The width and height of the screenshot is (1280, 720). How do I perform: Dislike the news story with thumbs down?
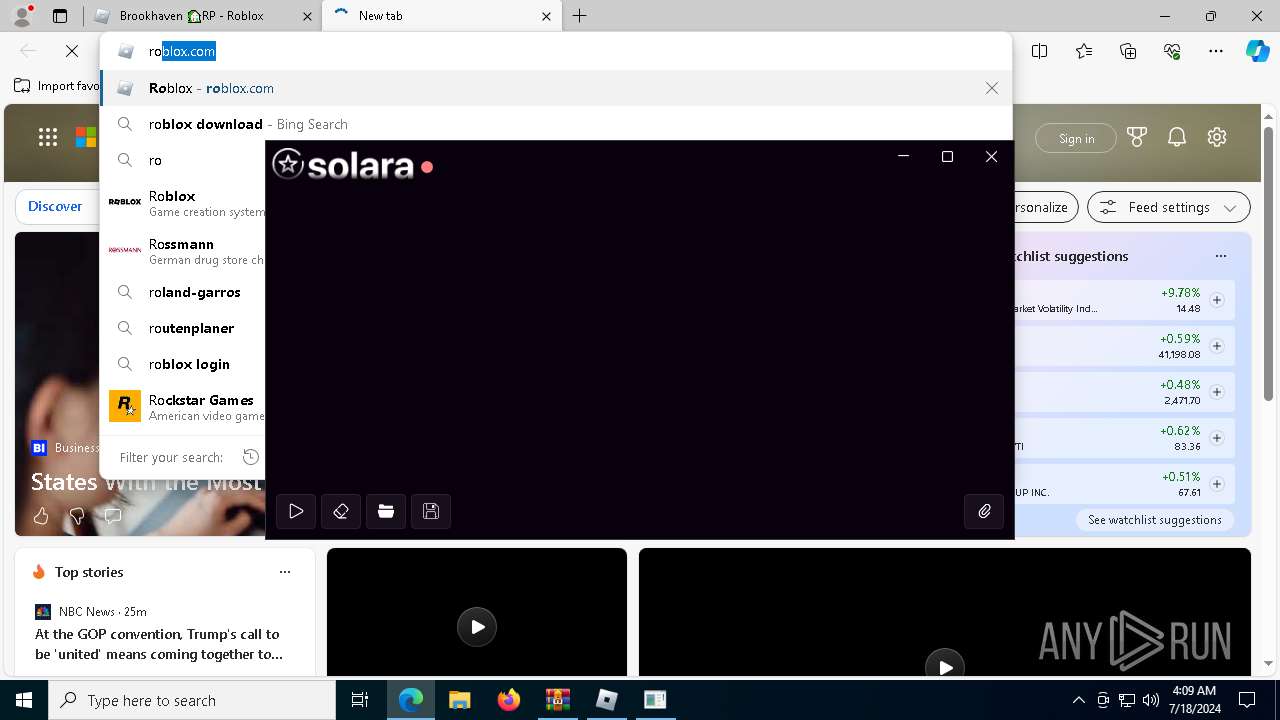[77, 516]
